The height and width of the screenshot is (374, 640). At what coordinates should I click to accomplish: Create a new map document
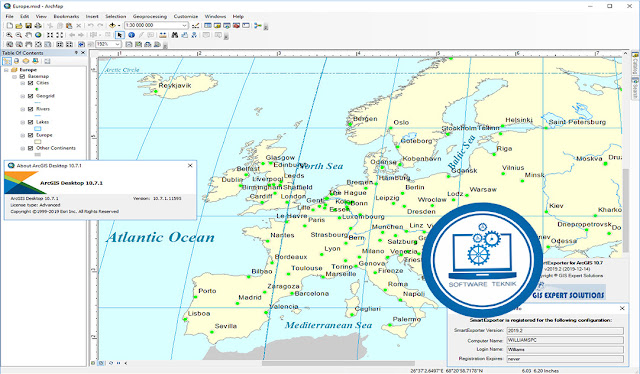[x=10, y=25]
